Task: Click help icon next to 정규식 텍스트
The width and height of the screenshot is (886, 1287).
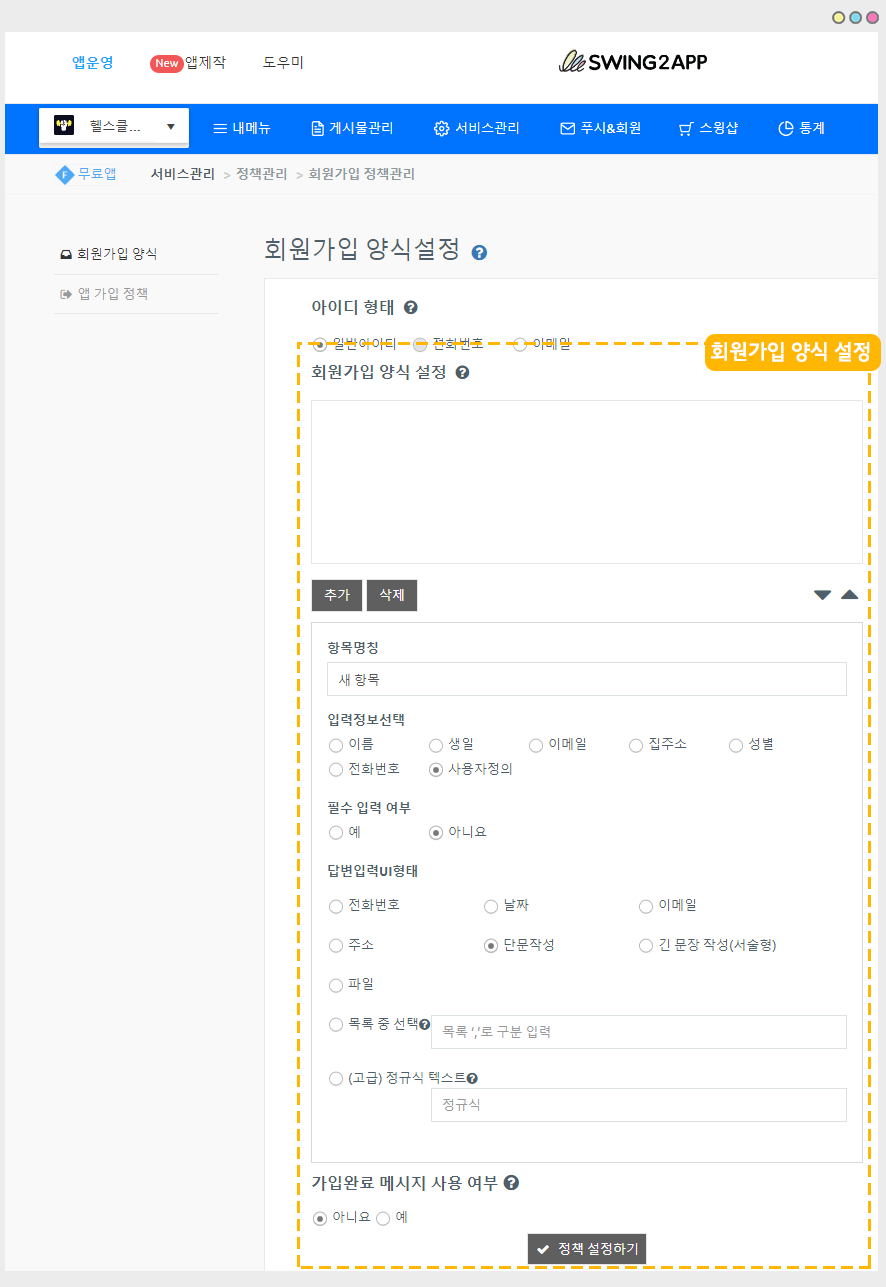Action: tap(472, 1079)
